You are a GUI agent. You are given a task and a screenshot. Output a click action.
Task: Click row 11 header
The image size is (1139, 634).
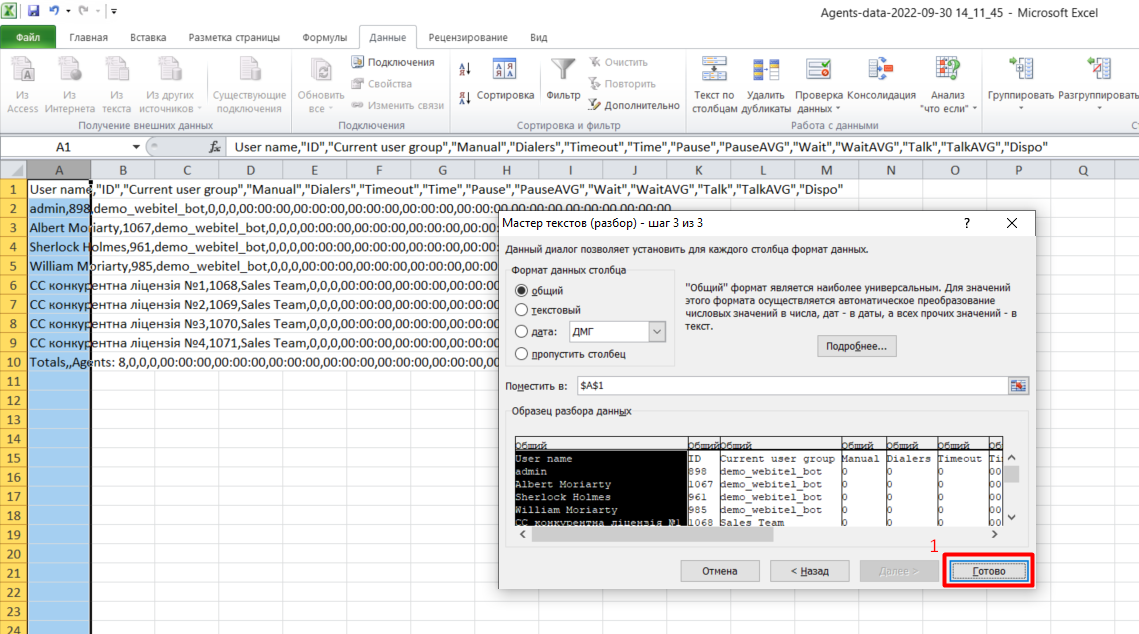pyautogui.click(x=13, y=381)
